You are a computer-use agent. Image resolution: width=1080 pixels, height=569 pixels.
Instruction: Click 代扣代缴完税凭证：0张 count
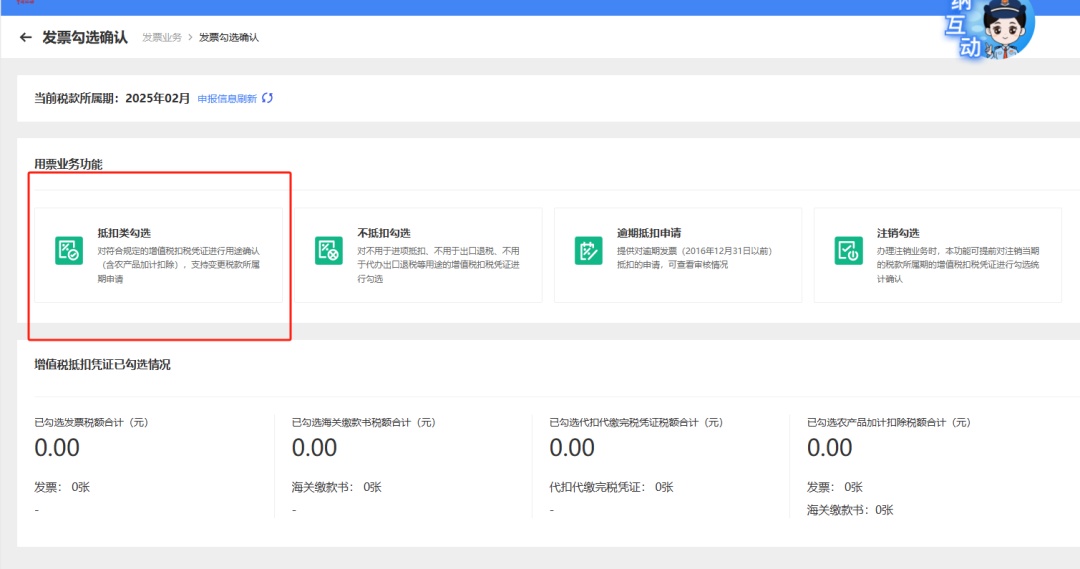(612, 487)
